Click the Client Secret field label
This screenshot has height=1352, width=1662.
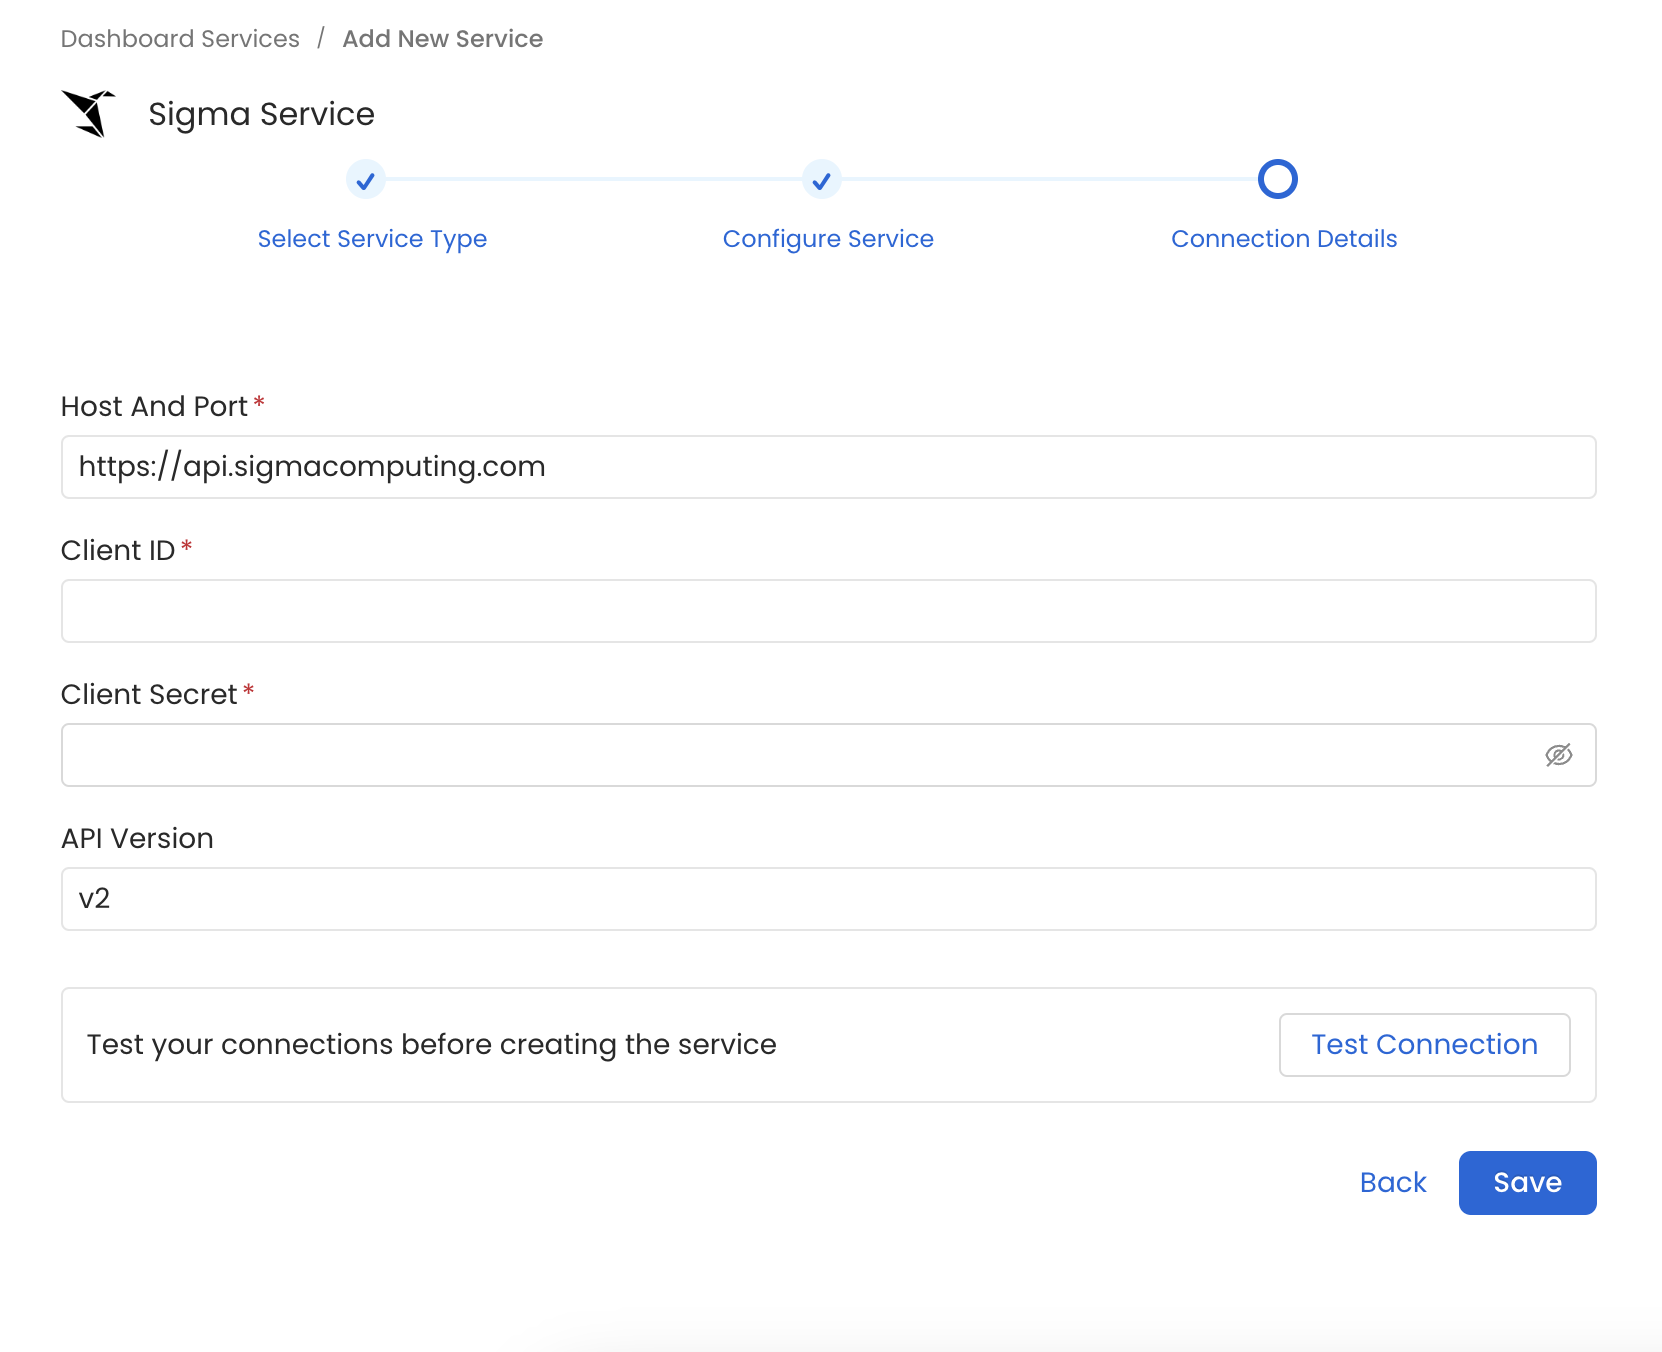pos(149,694)
